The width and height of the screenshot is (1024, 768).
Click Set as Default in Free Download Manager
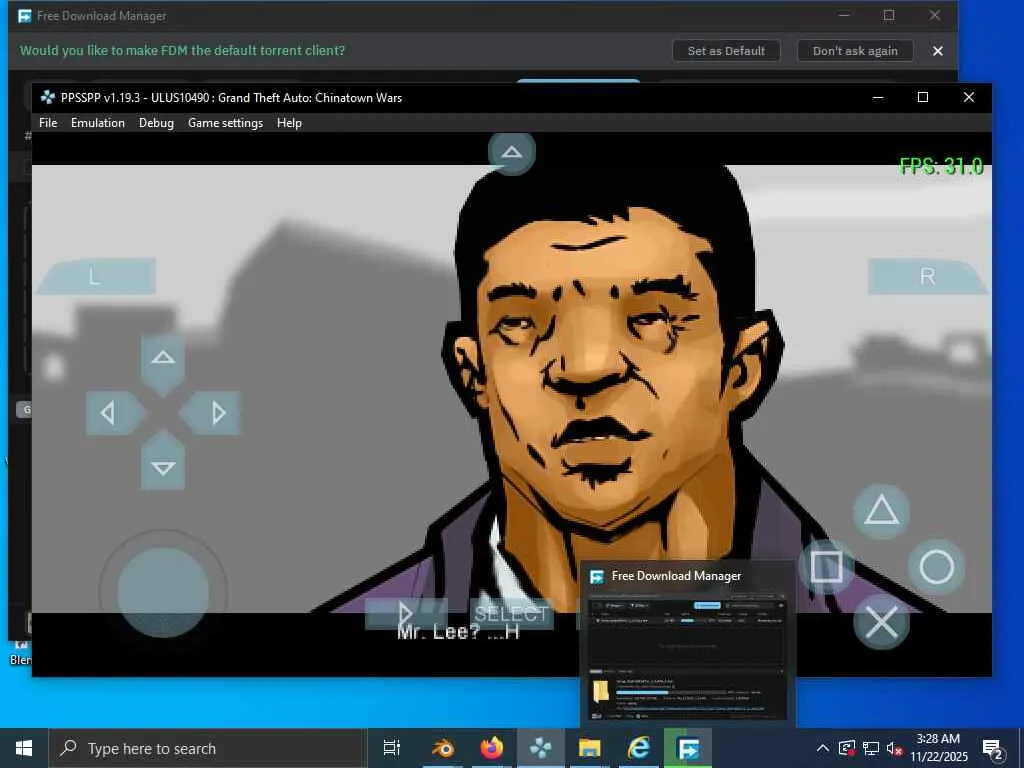pos(726,51)
